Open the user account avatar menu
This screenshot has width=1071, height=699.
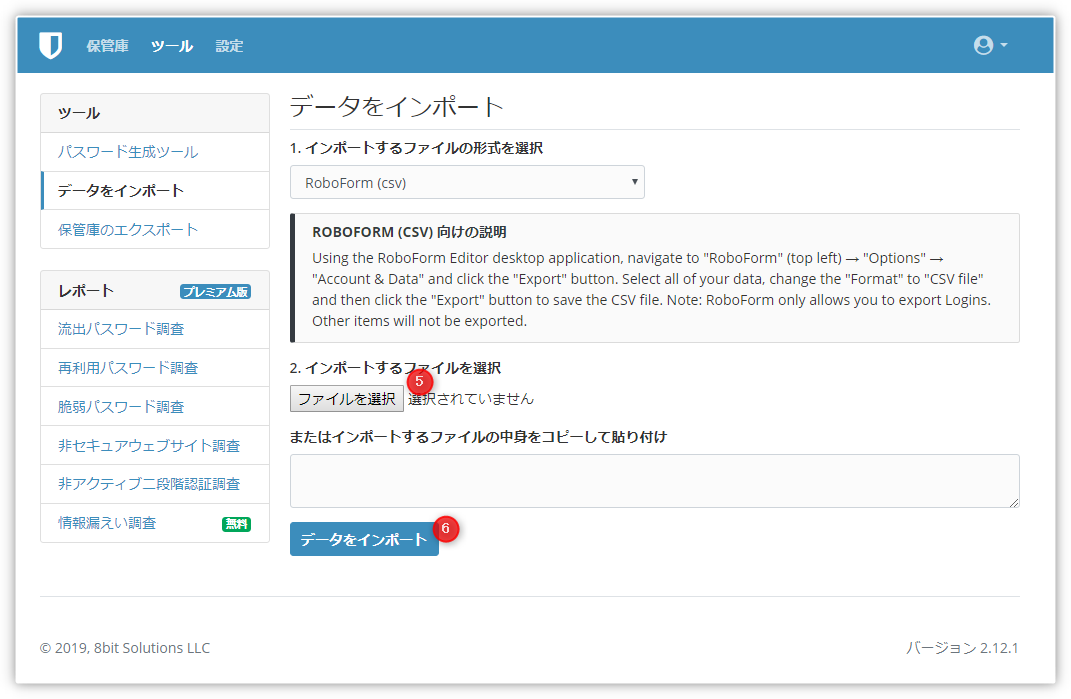click(x=990, y=45)
